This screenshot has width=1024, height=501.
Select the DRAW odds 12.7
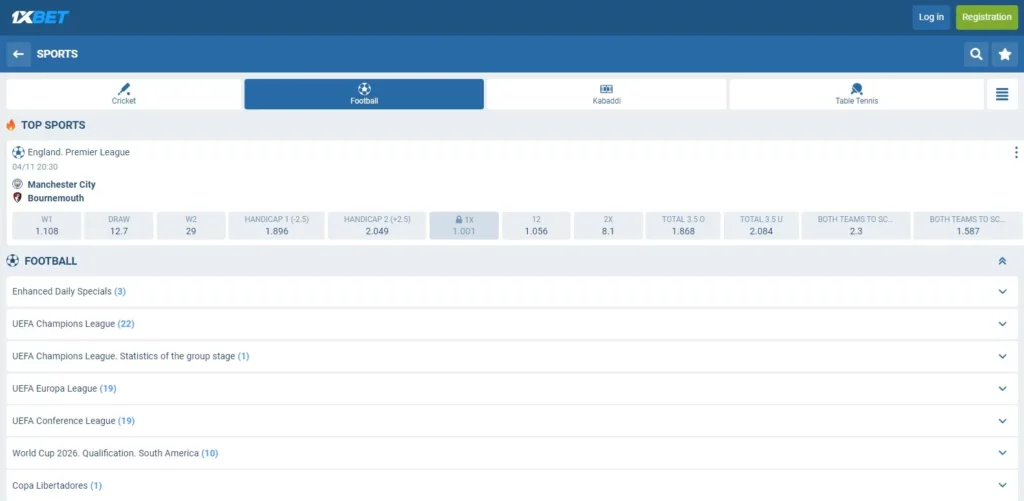(x=119, y=225)
